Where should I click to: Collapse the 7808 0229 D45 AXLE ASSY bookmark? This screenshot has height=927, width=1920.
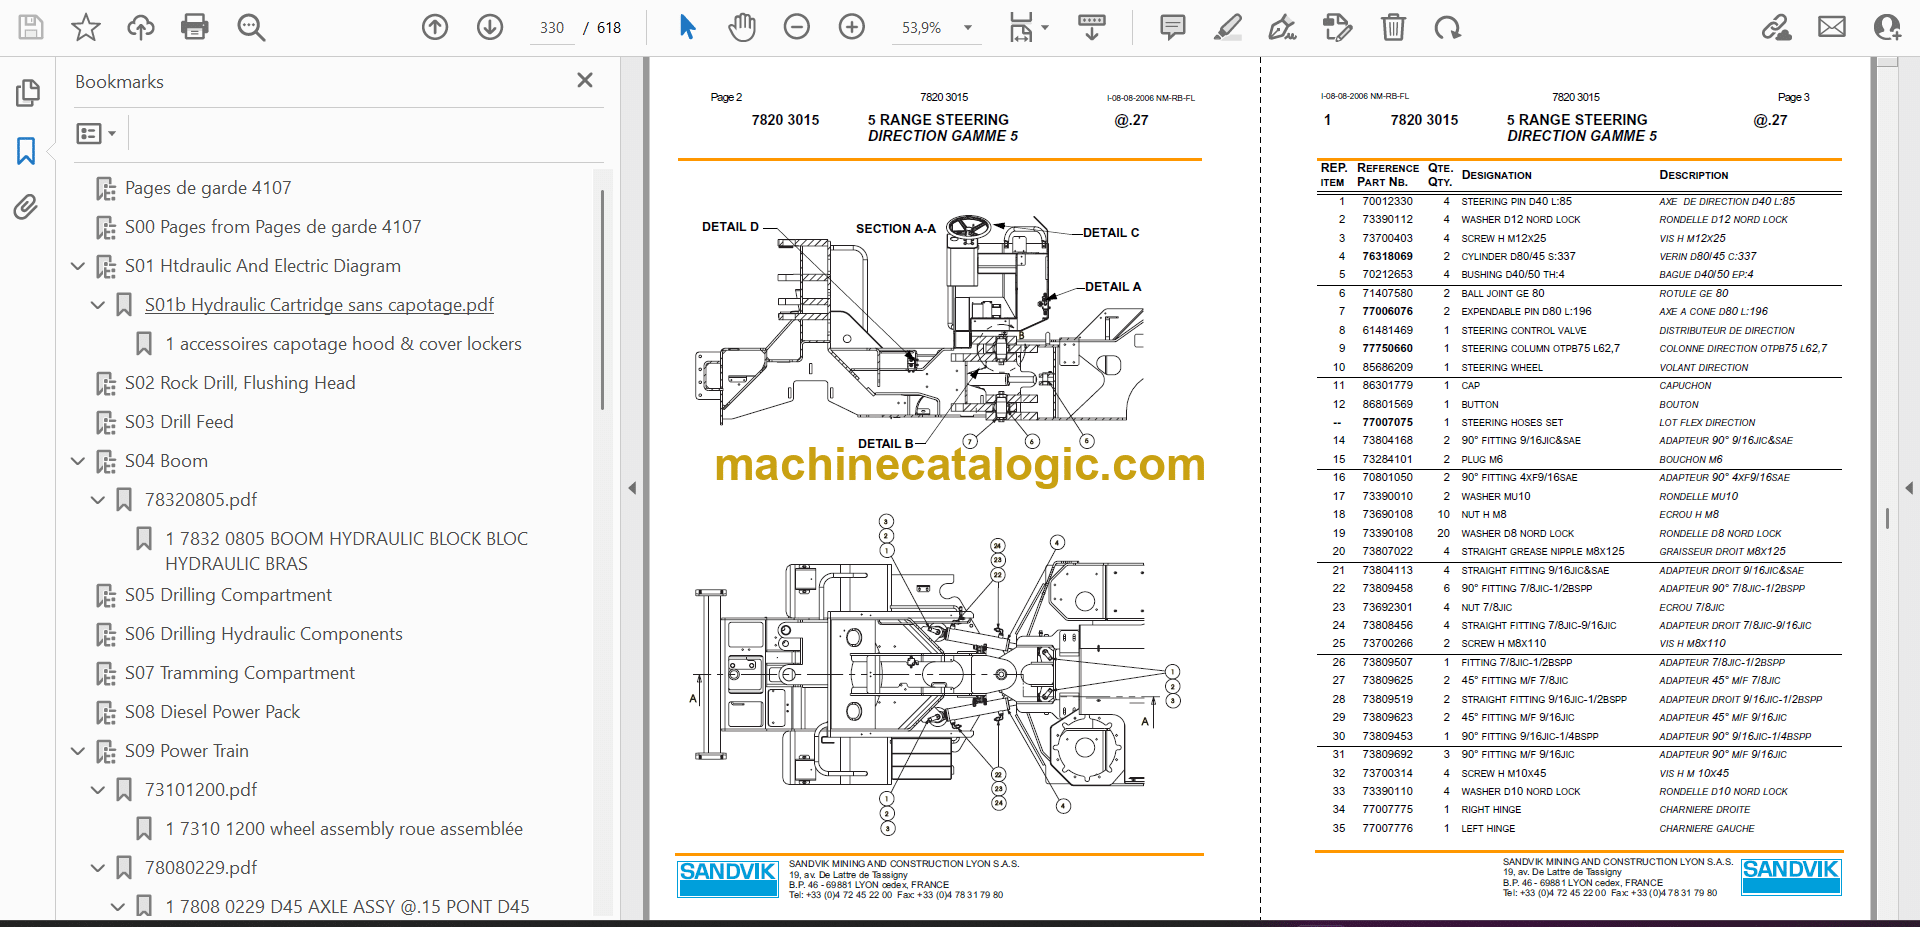click(x=118, y=907)
